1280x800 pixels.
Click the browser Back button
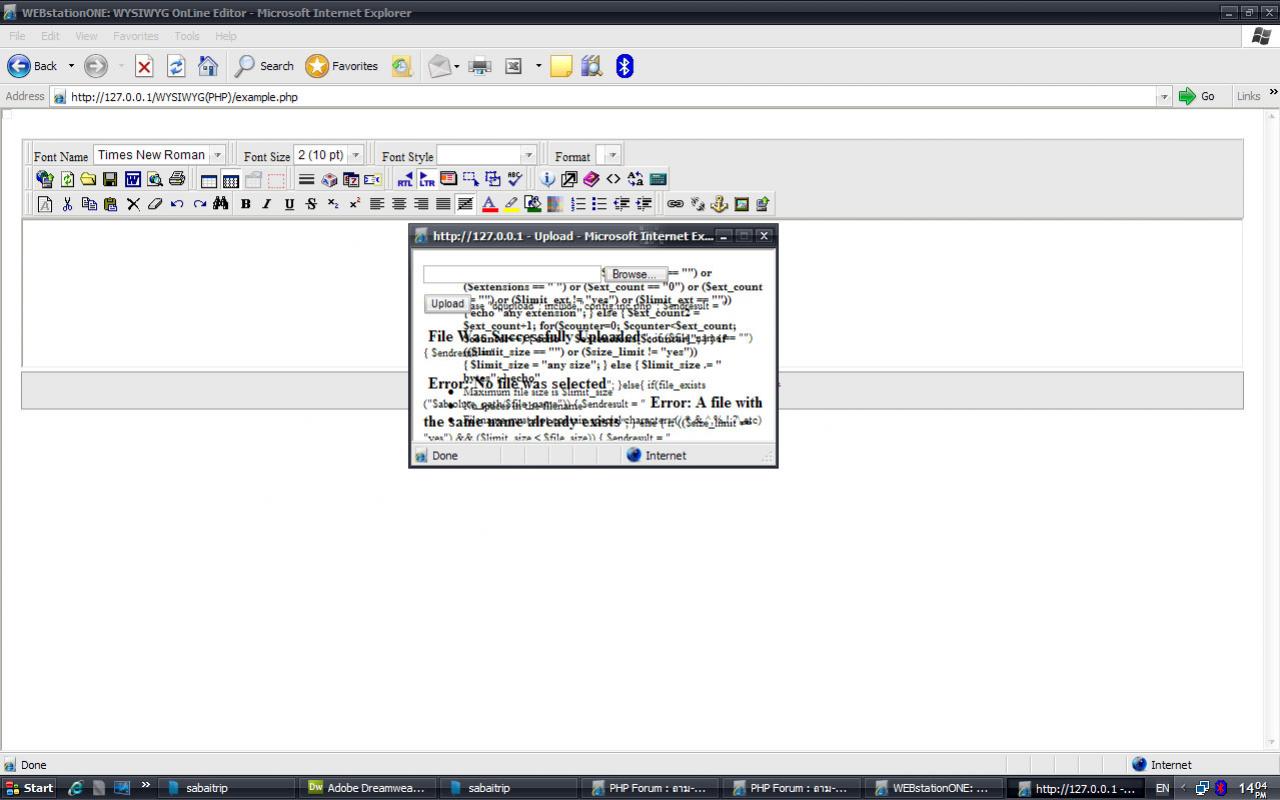coord(33,66)
